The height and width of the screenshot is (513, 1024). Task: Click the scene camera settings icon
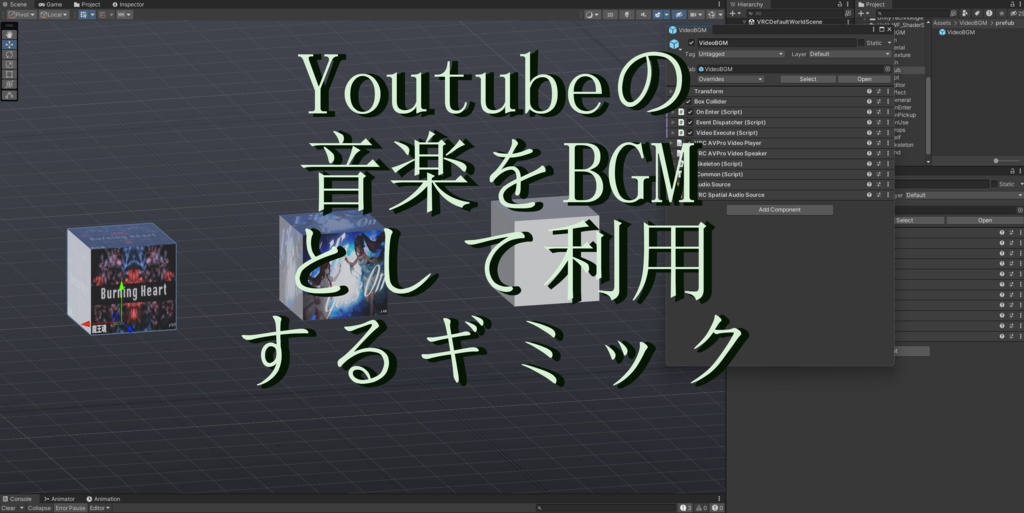(694, 14)
